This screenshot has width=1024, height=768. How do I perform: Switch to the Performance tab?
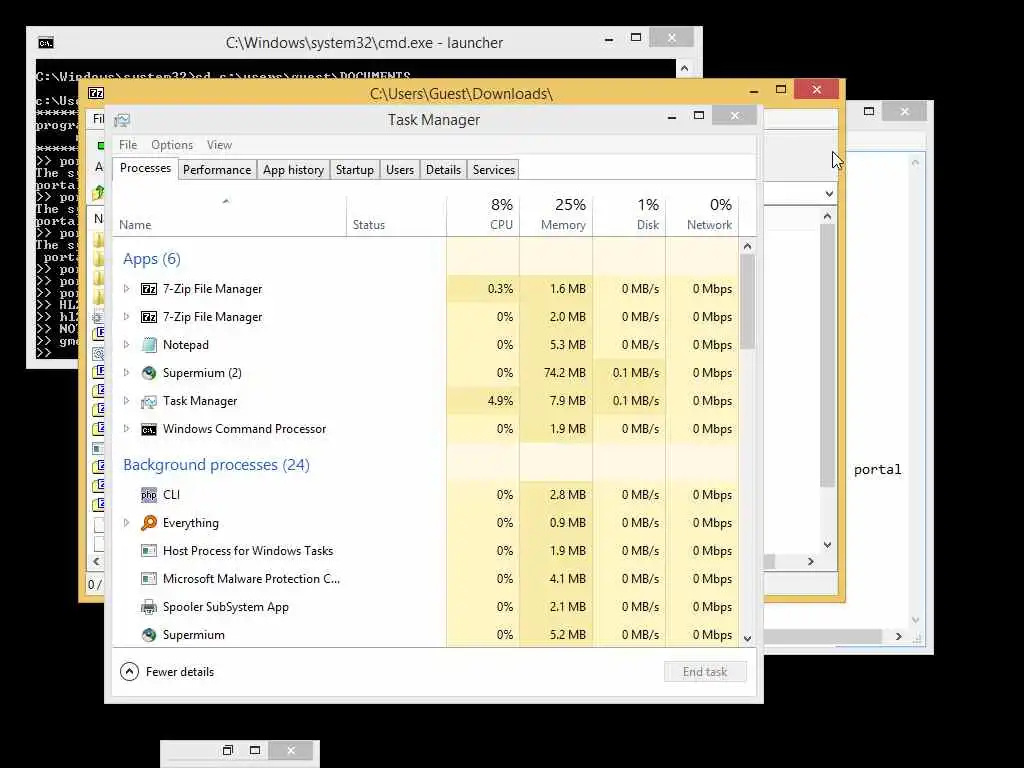pyautogui.click(x=217, y=170)
